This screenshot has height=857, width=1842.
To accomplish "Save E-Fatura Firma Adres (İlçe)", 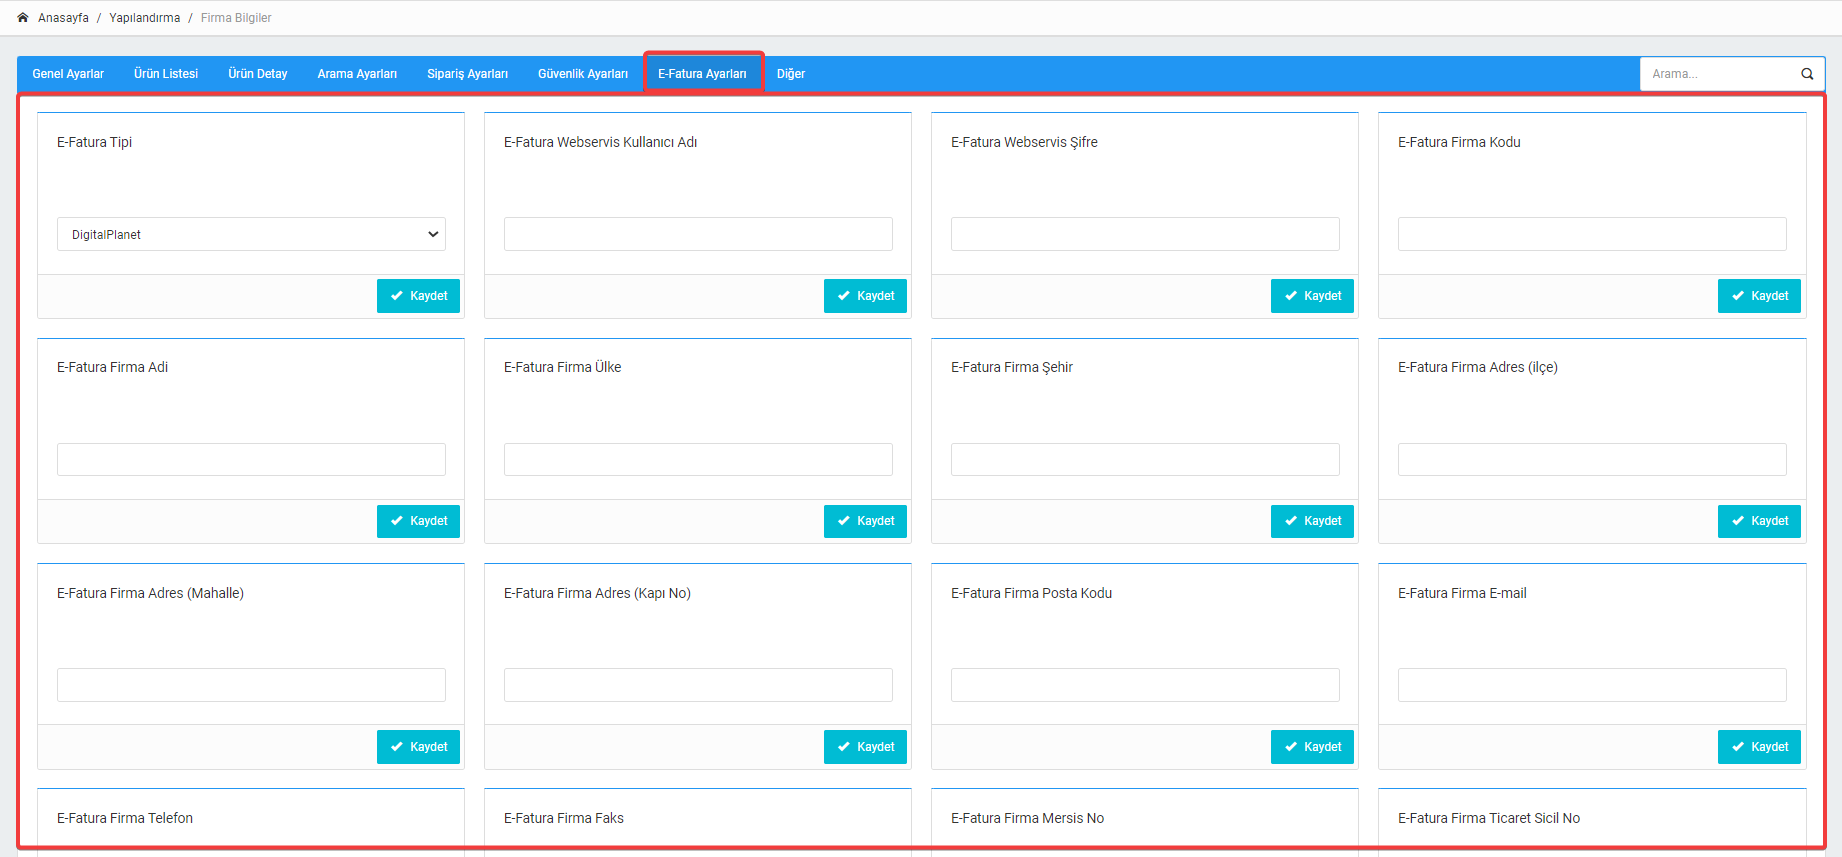I will 1759,521.
